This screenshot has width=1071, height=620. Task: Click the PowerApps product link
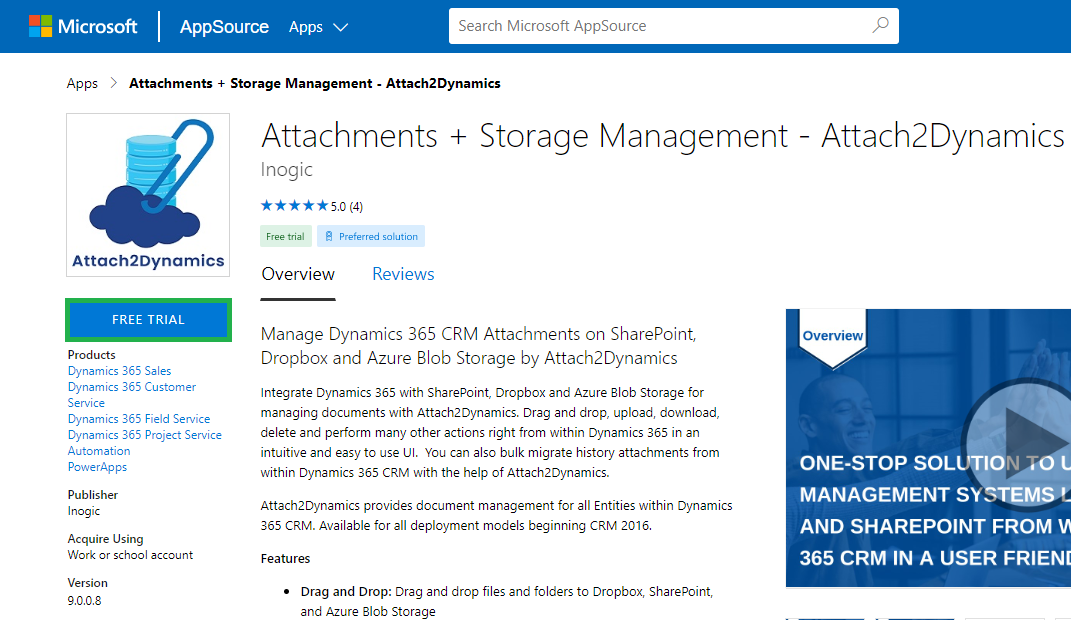(97, 466)
